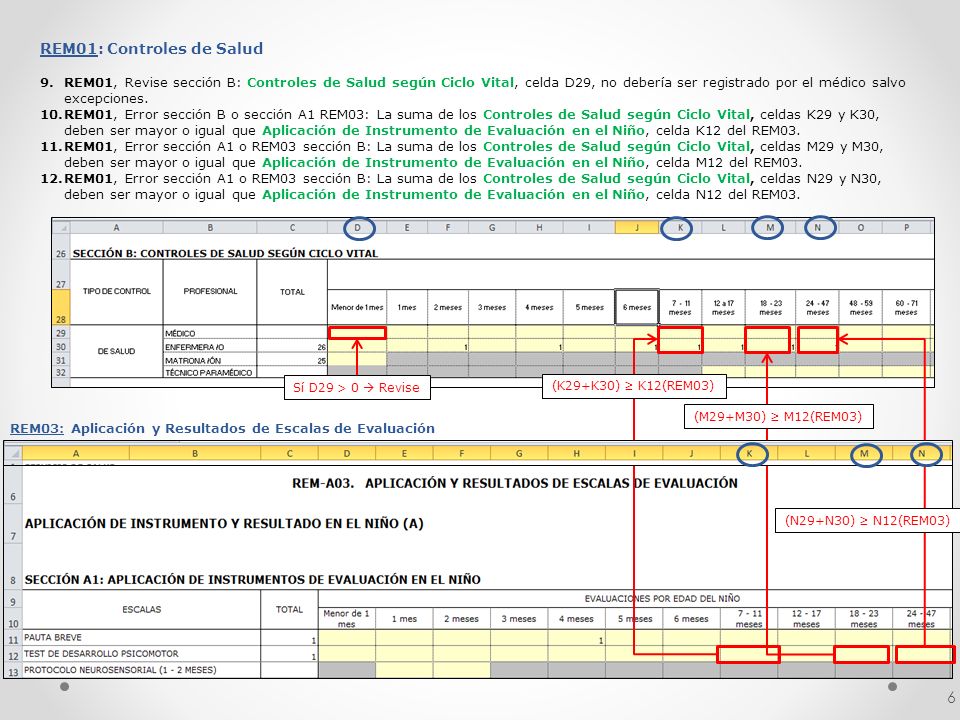
Task: Click 'SECCIÓN A1: APLICACIÓN DE INSTRUMENTOS' heading cell
Action: pos(252,579)
